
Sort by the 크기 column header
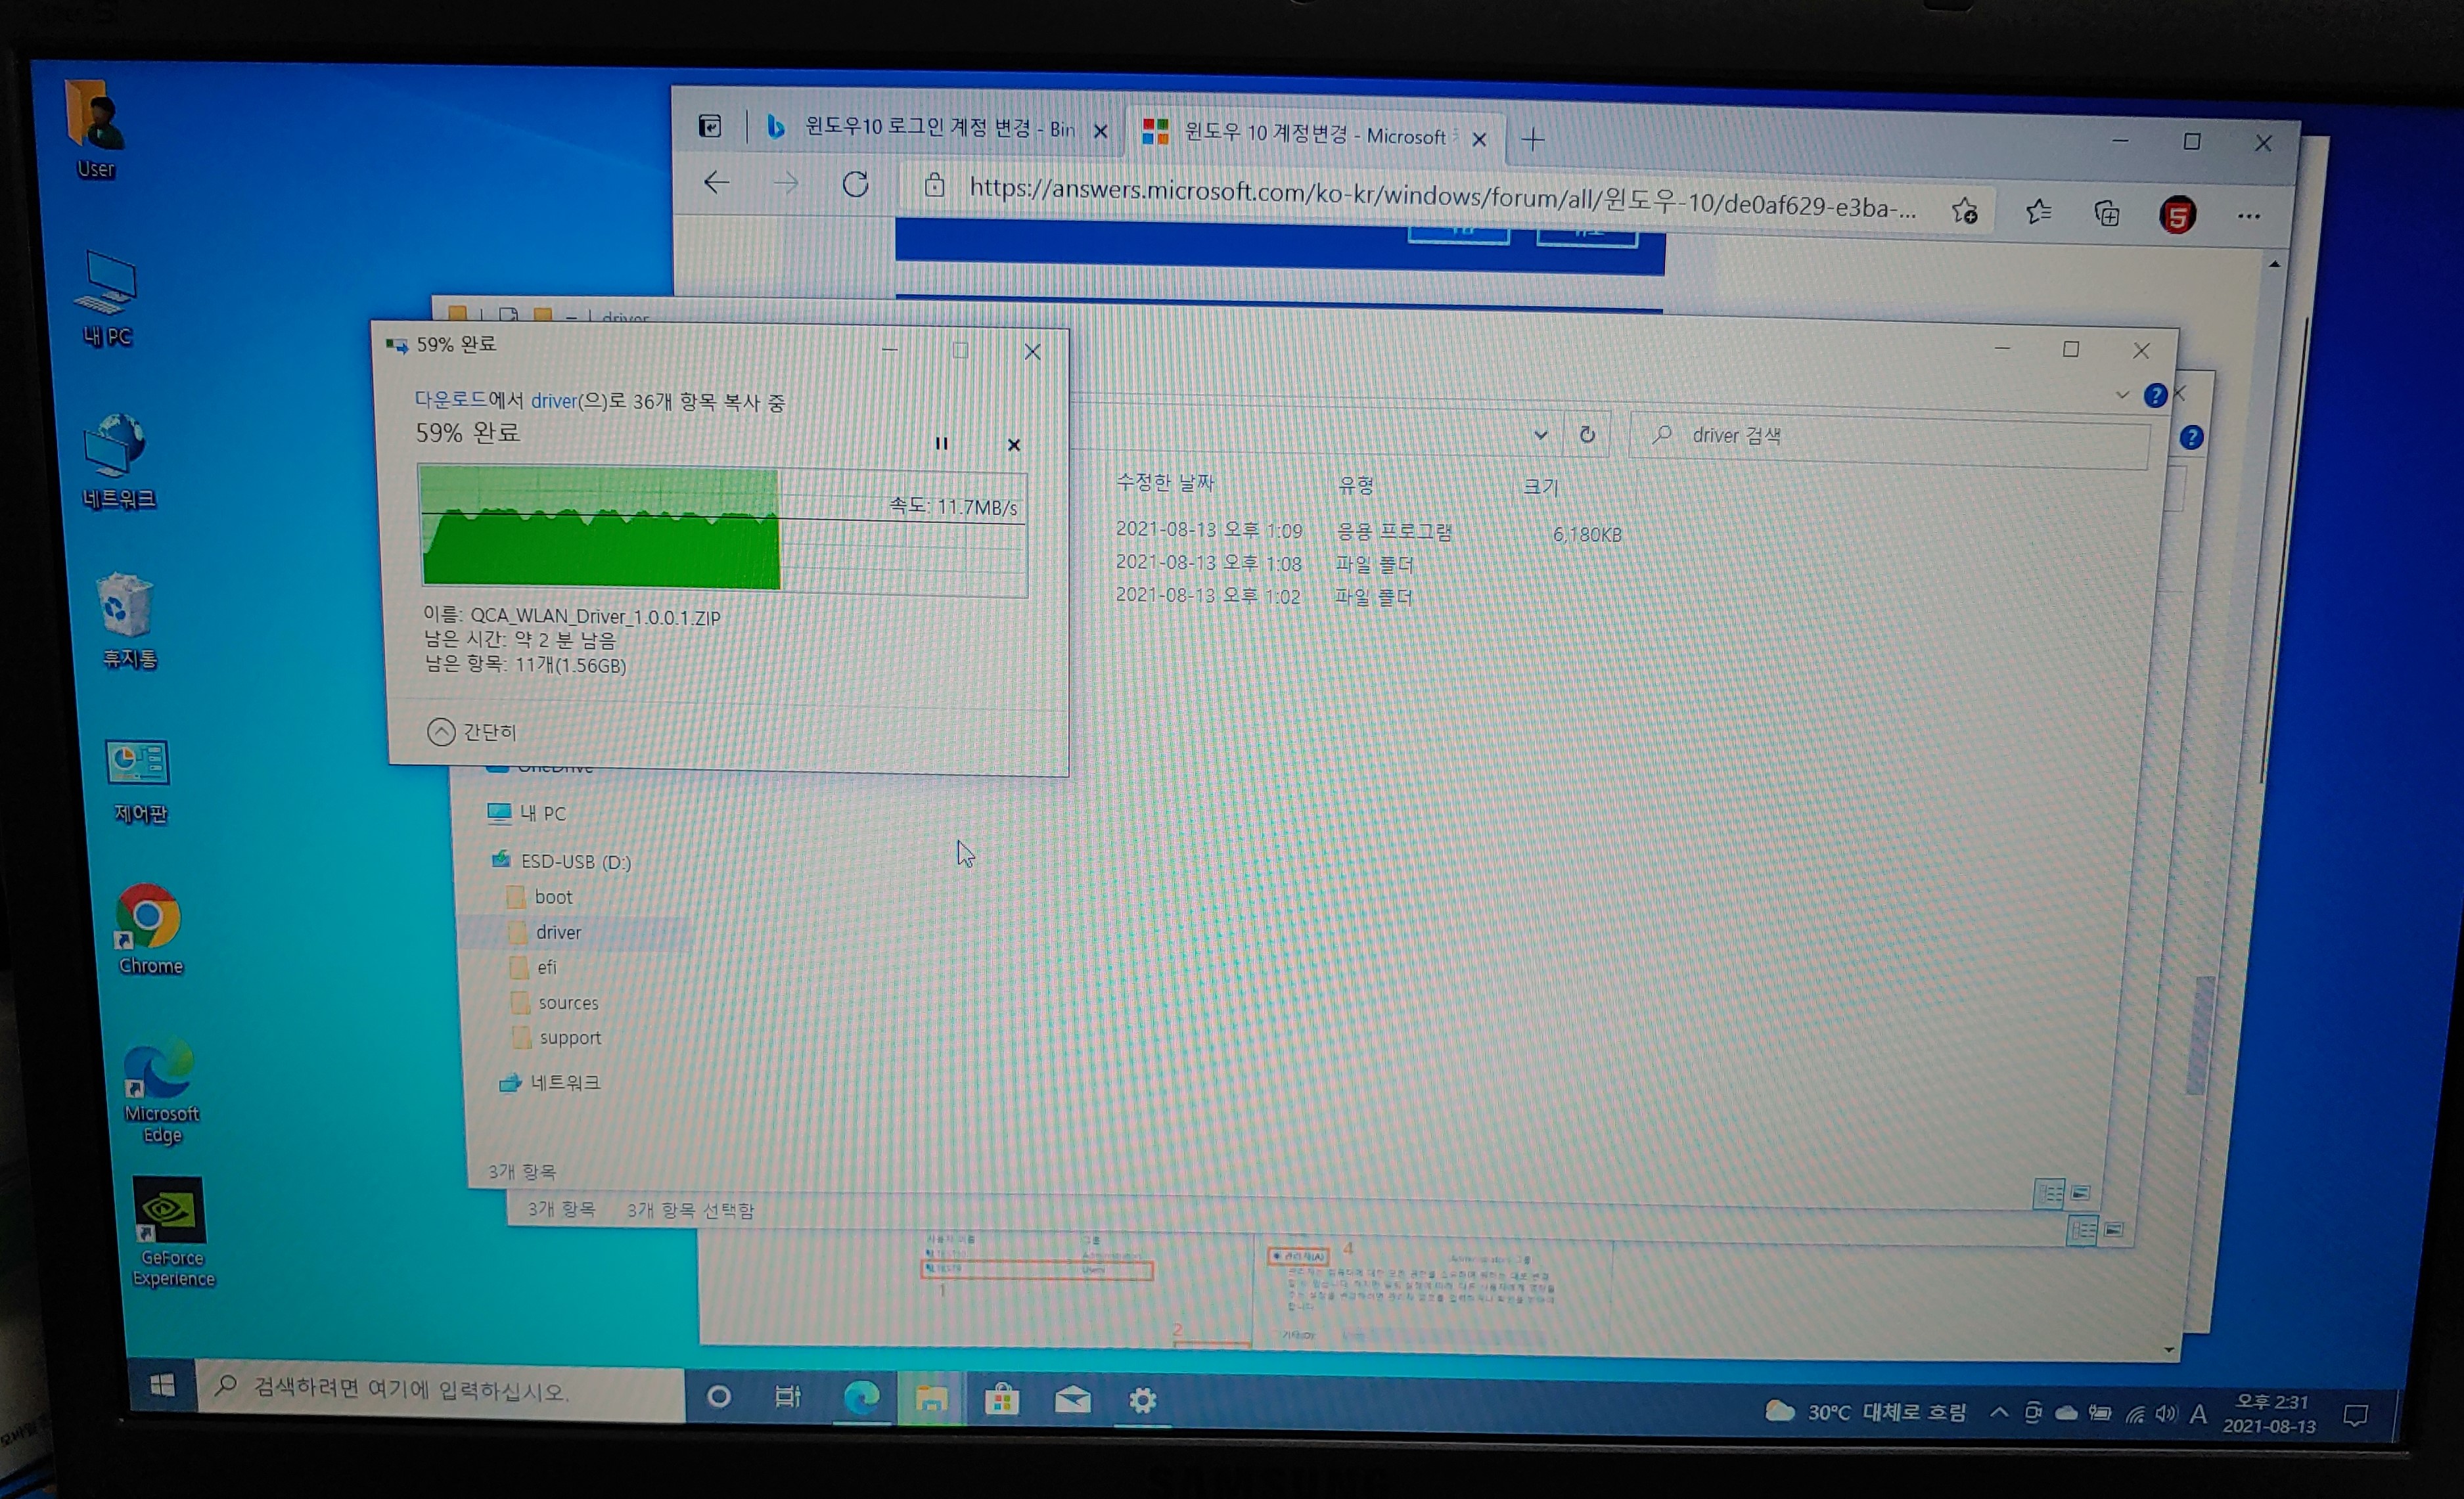click(x=1540, y=487)
